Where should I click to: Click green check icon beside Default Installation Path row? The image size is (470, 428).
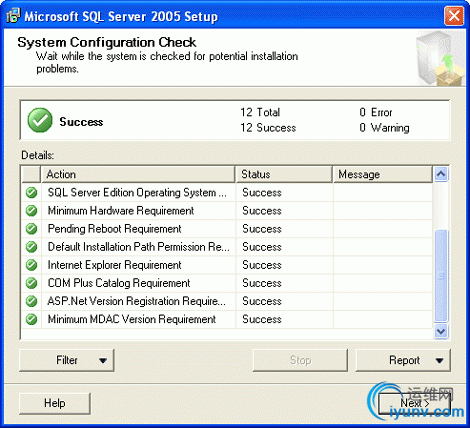(x=31, y=247)
